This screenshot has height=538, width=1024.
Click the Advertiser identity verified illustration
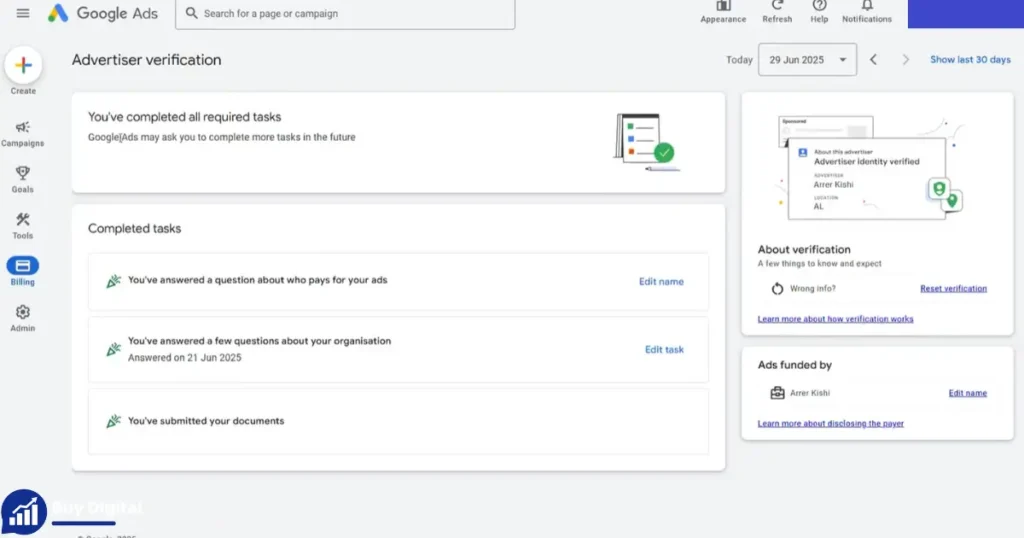coord(871,168)
